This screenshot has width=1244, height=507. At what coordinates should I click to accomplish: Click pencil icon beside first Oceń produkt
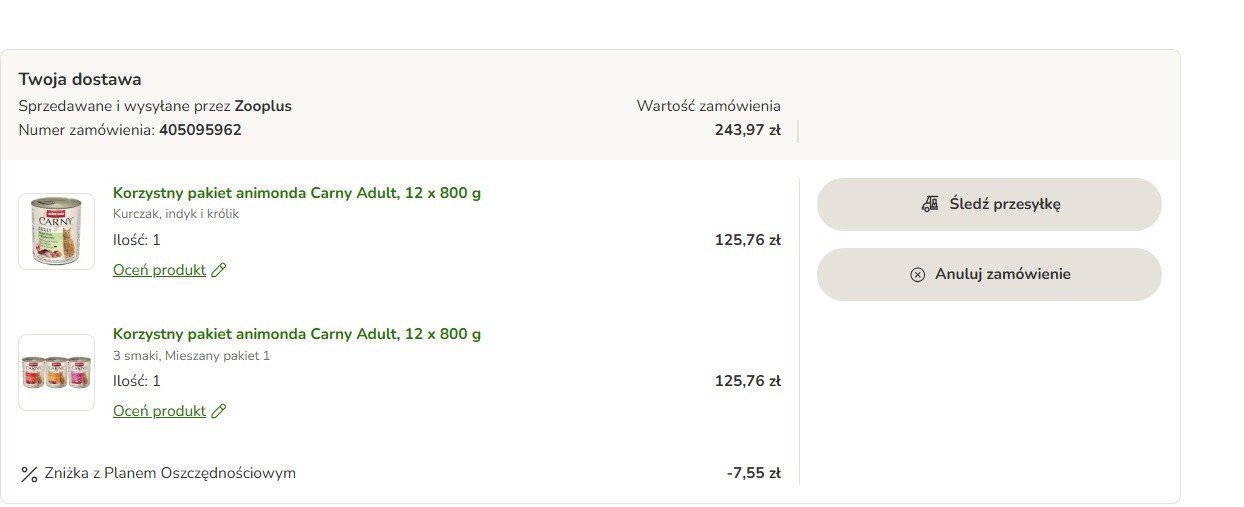click(x=219, y=270)
